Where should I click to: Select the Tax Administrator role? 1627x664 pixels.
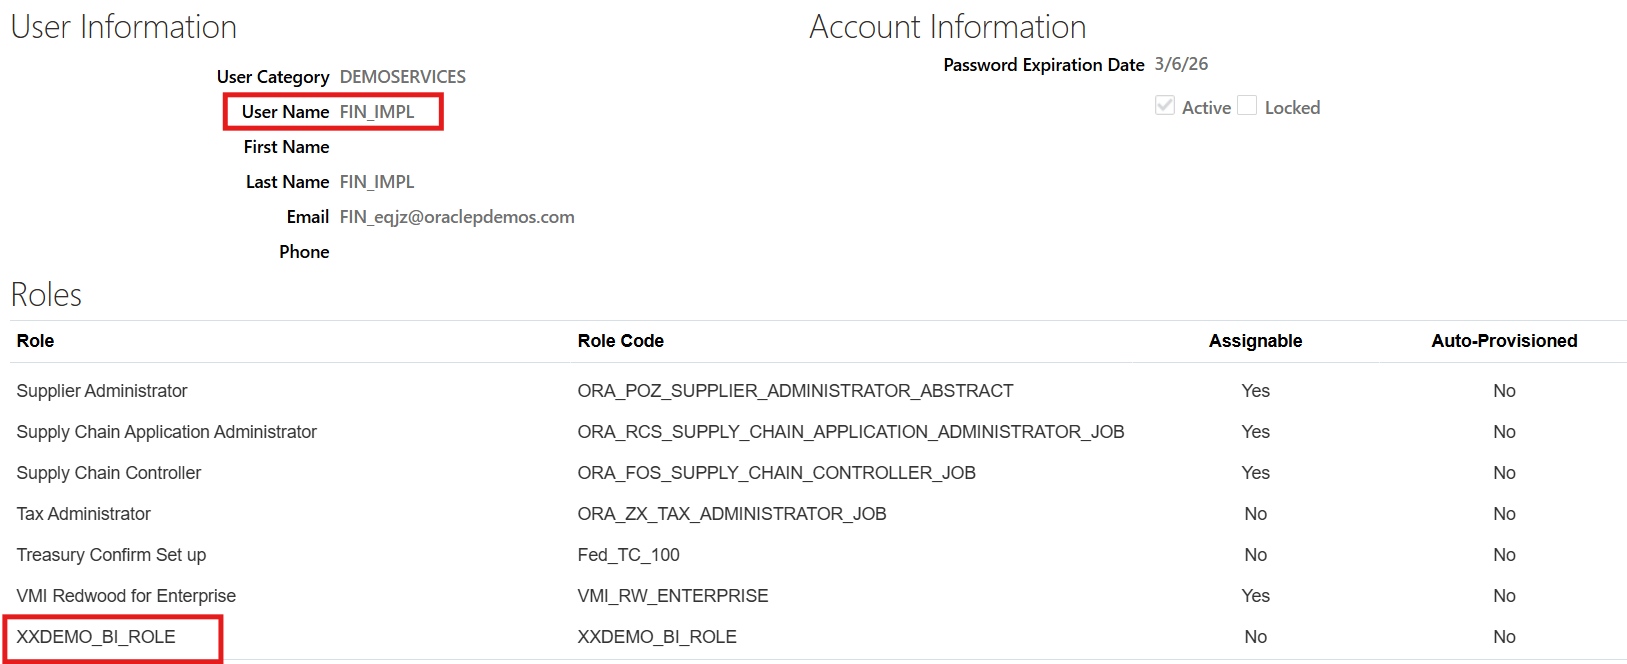tap(84, 514)
